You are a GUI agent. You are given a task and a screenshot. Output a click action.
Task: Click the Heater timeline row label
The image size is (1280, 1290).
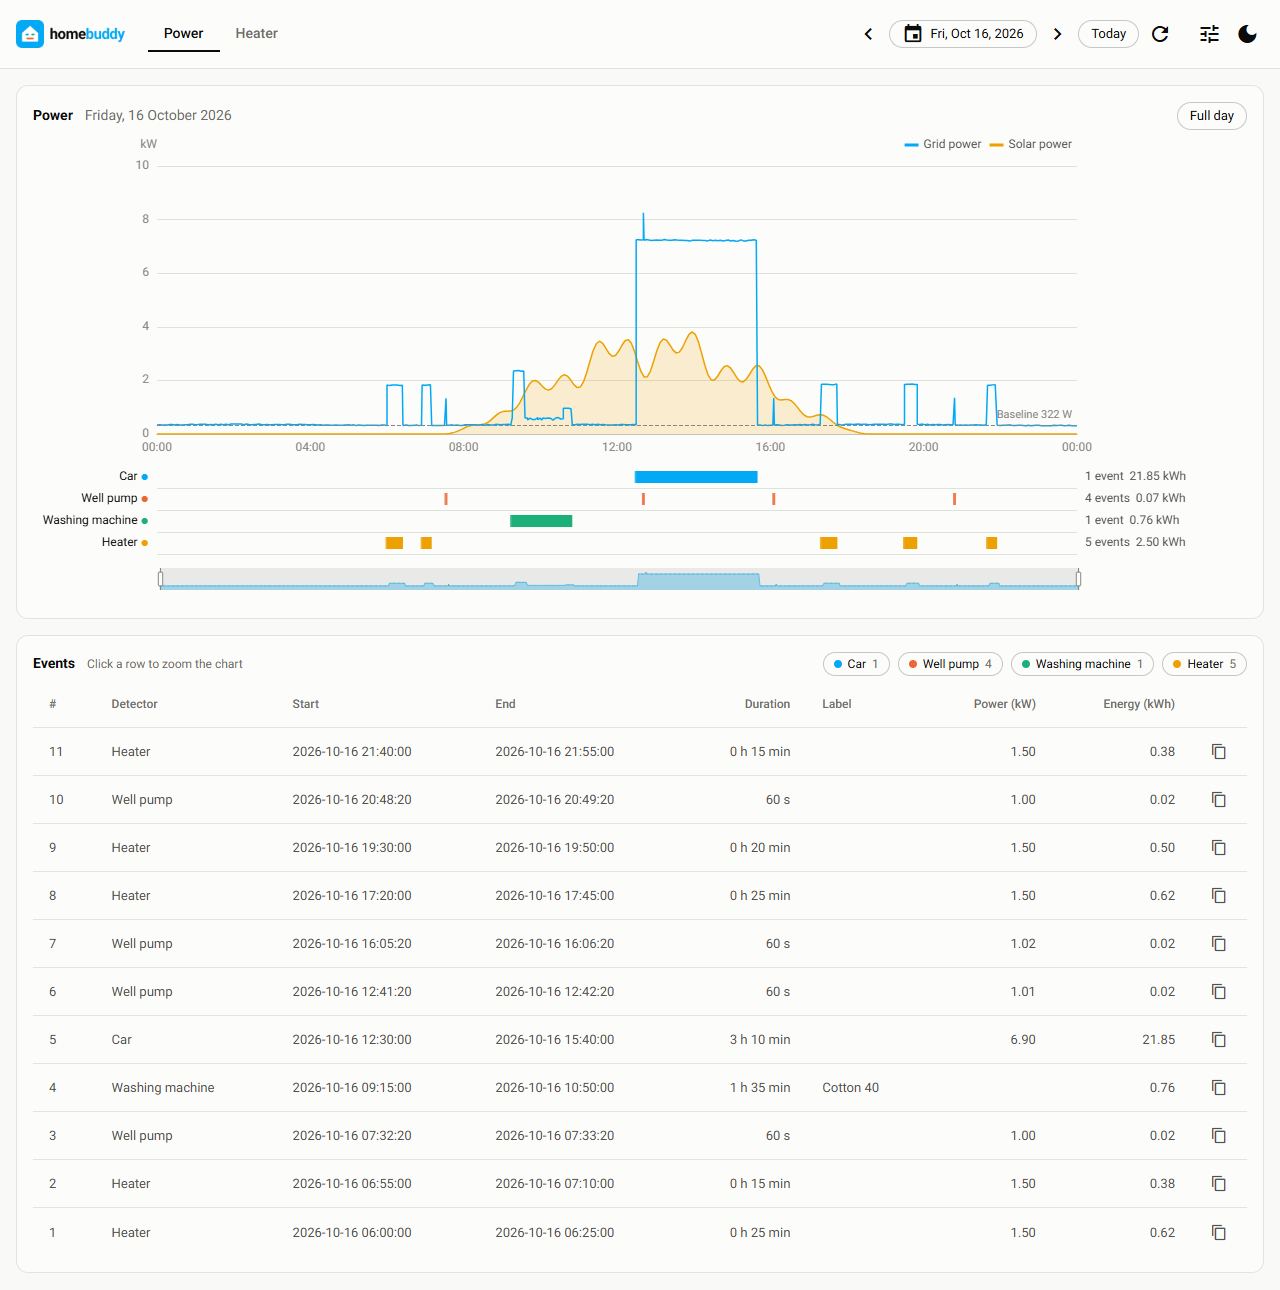(x=119, y=542)
